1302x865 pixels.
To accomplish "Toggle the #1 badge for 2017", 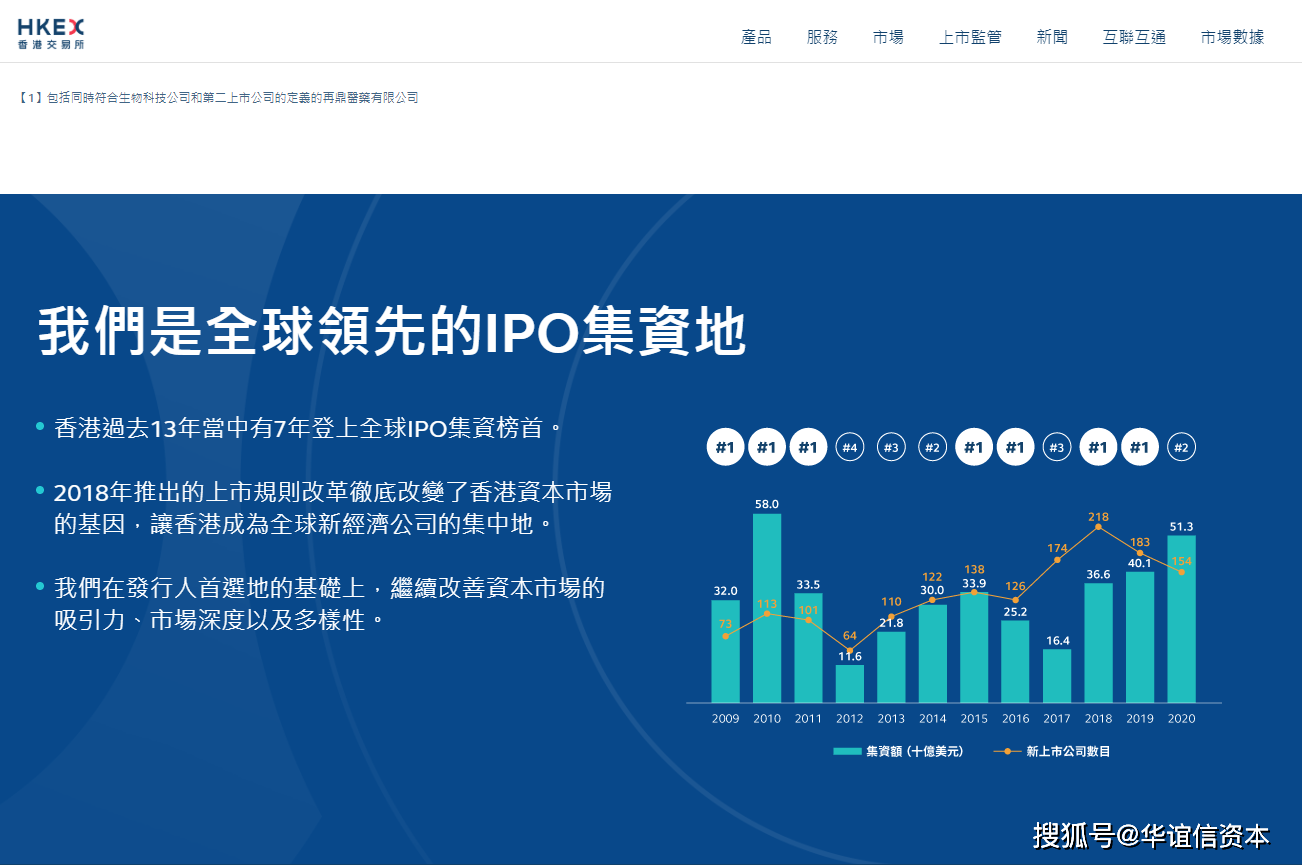I will [1057, 447].
